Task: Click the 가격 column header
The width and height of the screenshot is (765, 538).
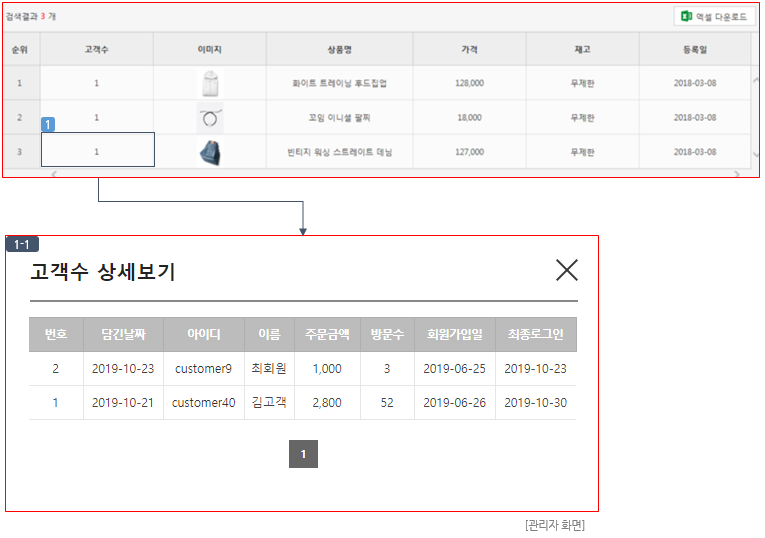Action: pyautogui.click(x=469, y=50)
